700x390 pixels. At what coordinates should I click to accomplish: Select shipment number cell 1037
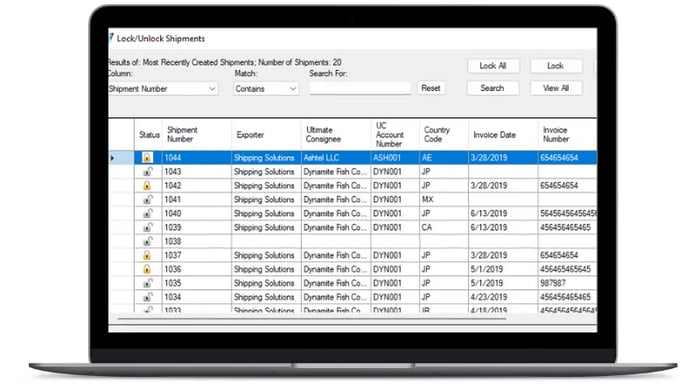(x=196, y=255)
